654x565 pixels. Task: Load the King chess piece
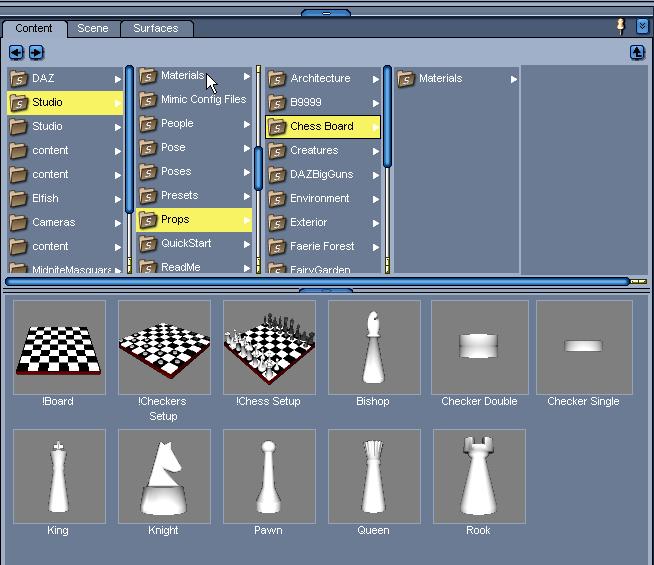coord(59,477)
